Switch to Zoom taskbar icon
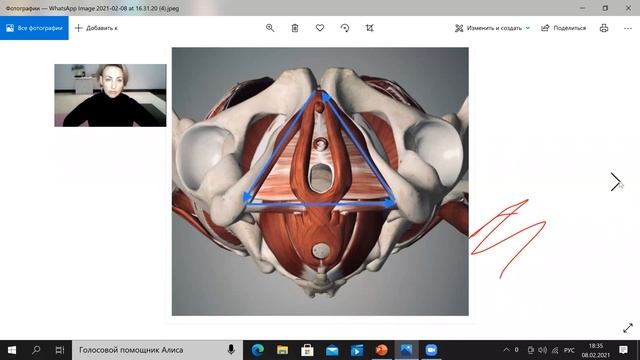 click(x=431, y=350)
